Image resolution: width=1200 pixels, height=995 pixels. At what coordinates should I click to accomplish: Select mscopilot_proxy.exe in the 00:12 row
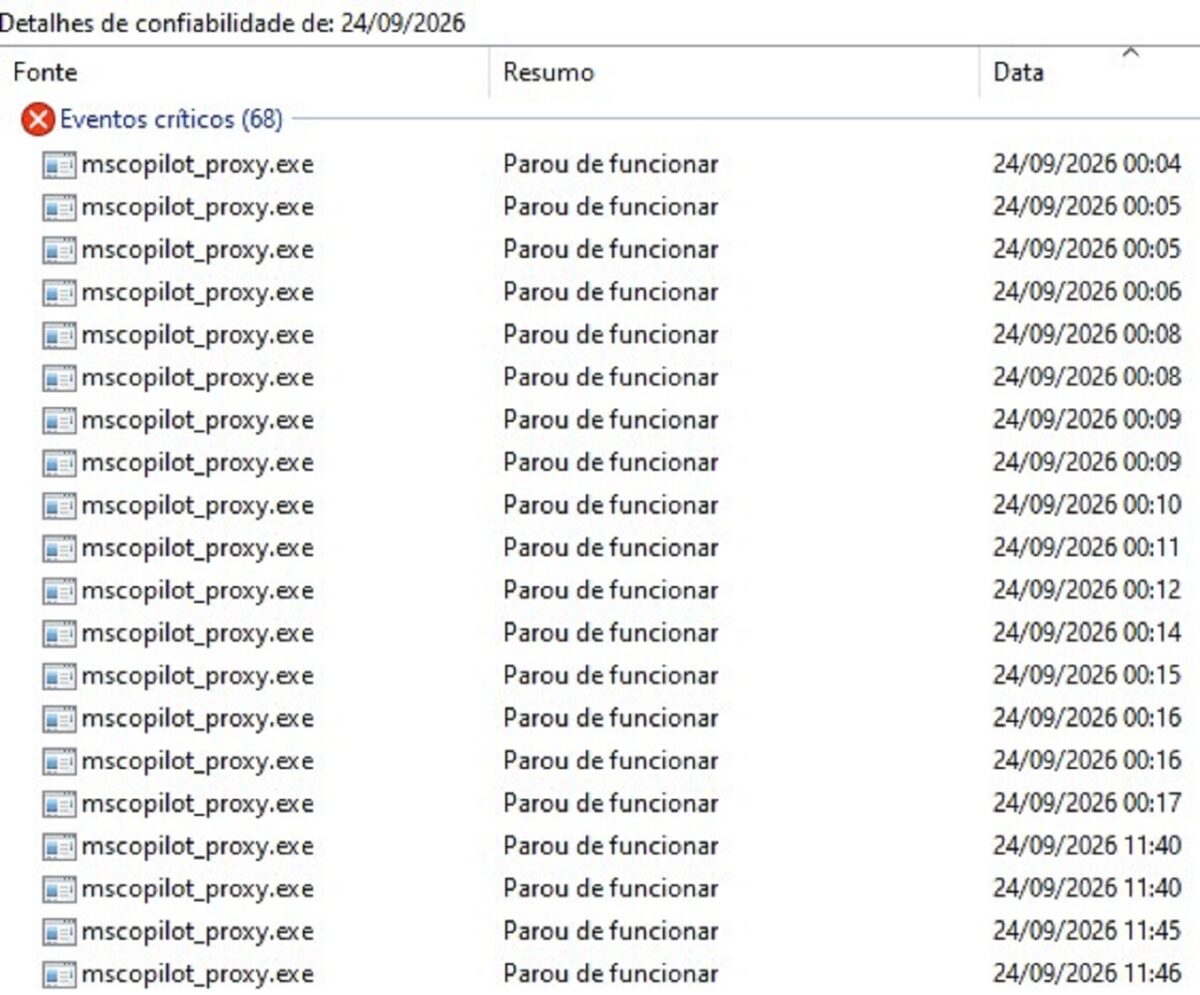pyautogui.click(x=197, y=590)
